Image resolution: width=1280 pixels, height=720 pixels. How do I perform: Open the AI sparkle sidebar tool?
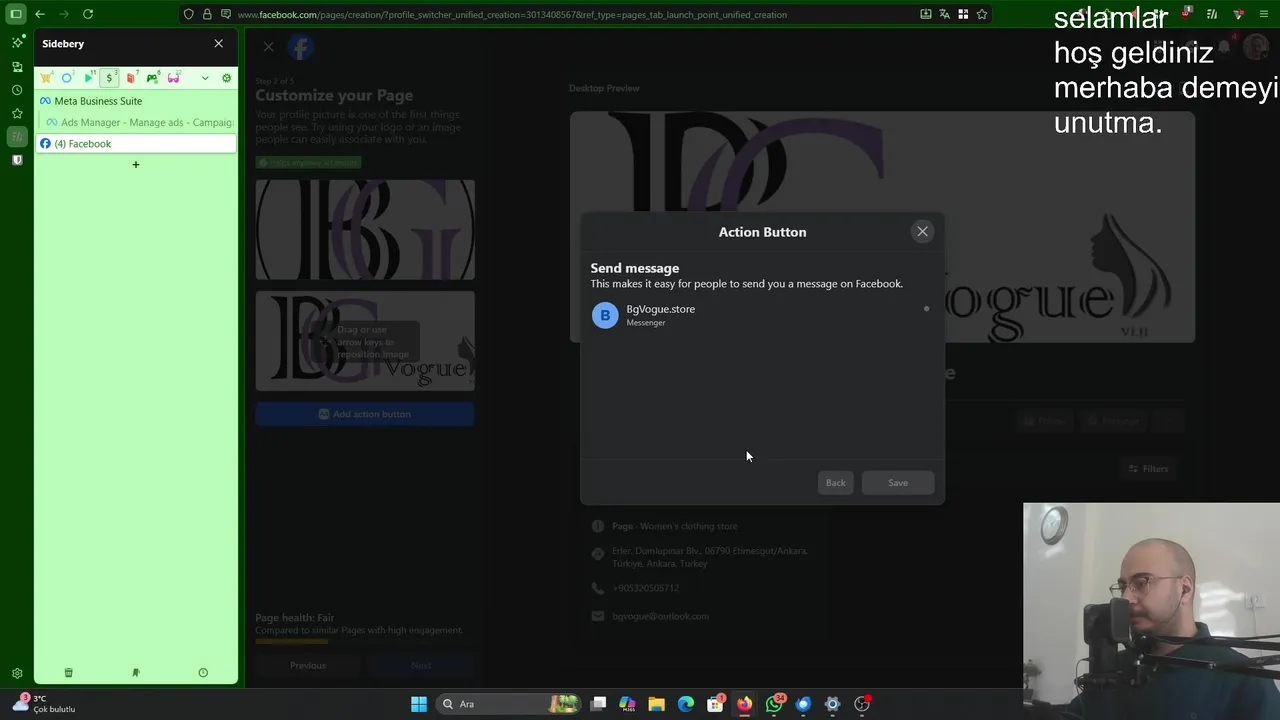coord(17,43)
